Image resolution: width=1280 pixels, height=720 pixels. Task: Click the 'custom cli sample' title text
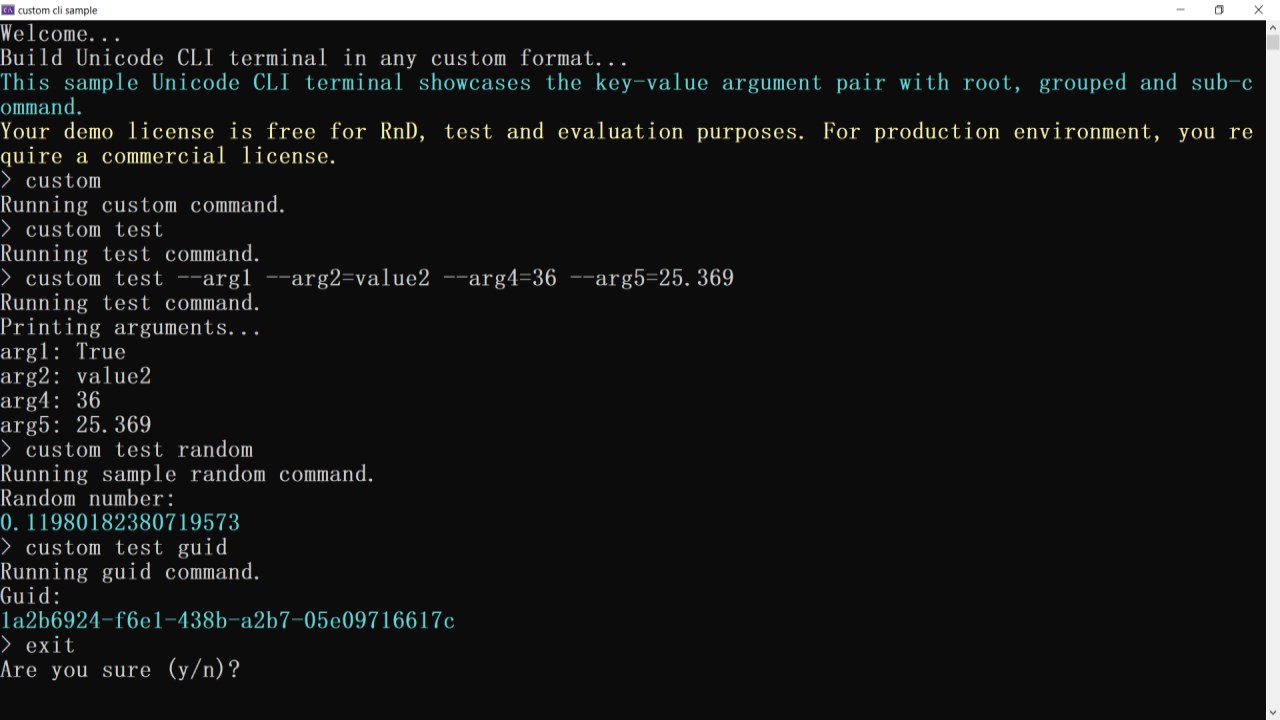pos(58,10)
